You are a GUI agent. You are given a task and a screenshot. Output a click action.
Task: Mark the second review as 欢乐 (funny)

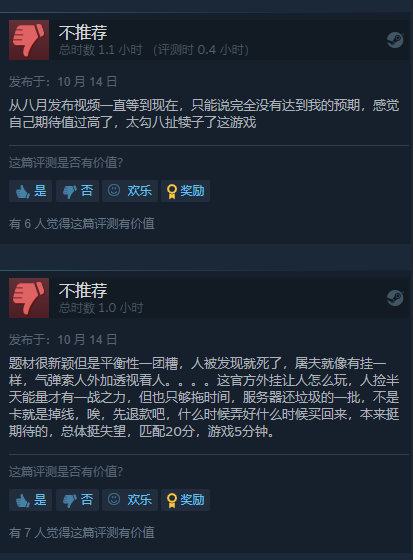(x=130, y=500)
